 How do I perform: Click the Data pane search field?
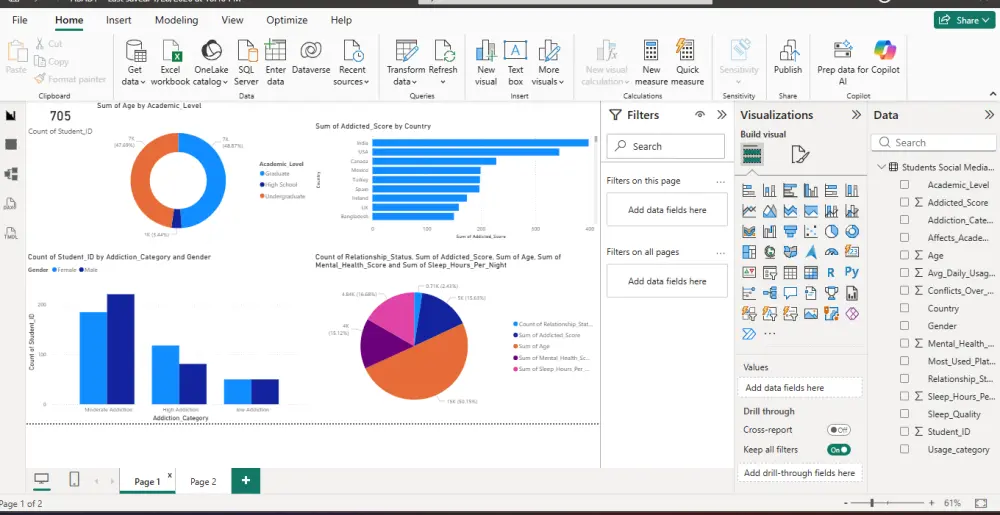click(934, 143)
